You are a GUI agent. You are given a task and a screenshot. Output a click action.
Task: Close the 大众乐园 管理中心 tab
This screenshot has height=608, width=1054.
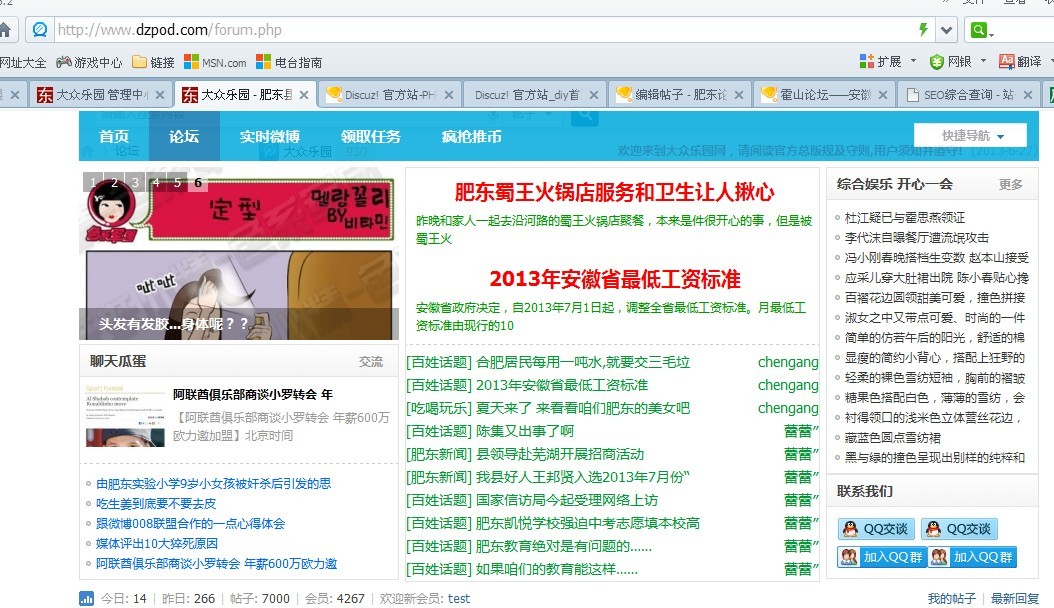[159, 95]
